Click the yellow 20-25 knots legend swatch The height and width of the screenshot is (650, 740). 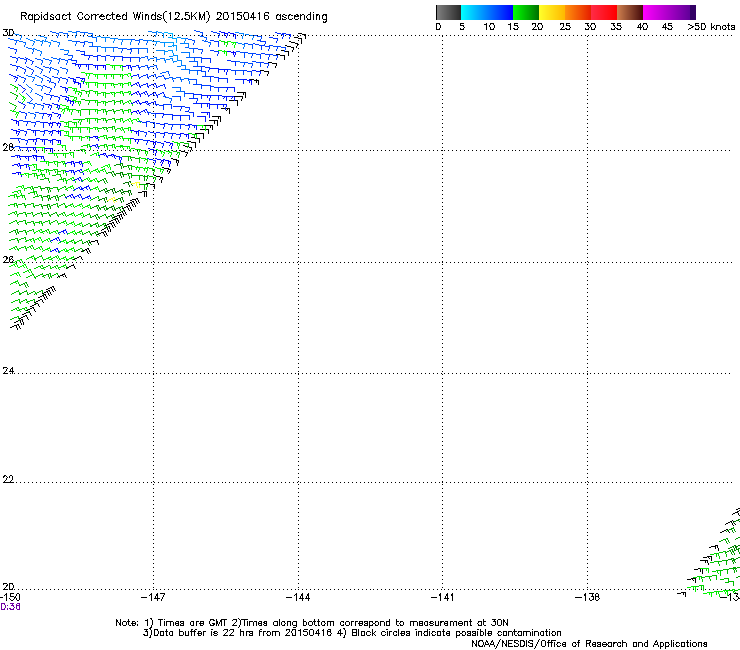(552, 12)
